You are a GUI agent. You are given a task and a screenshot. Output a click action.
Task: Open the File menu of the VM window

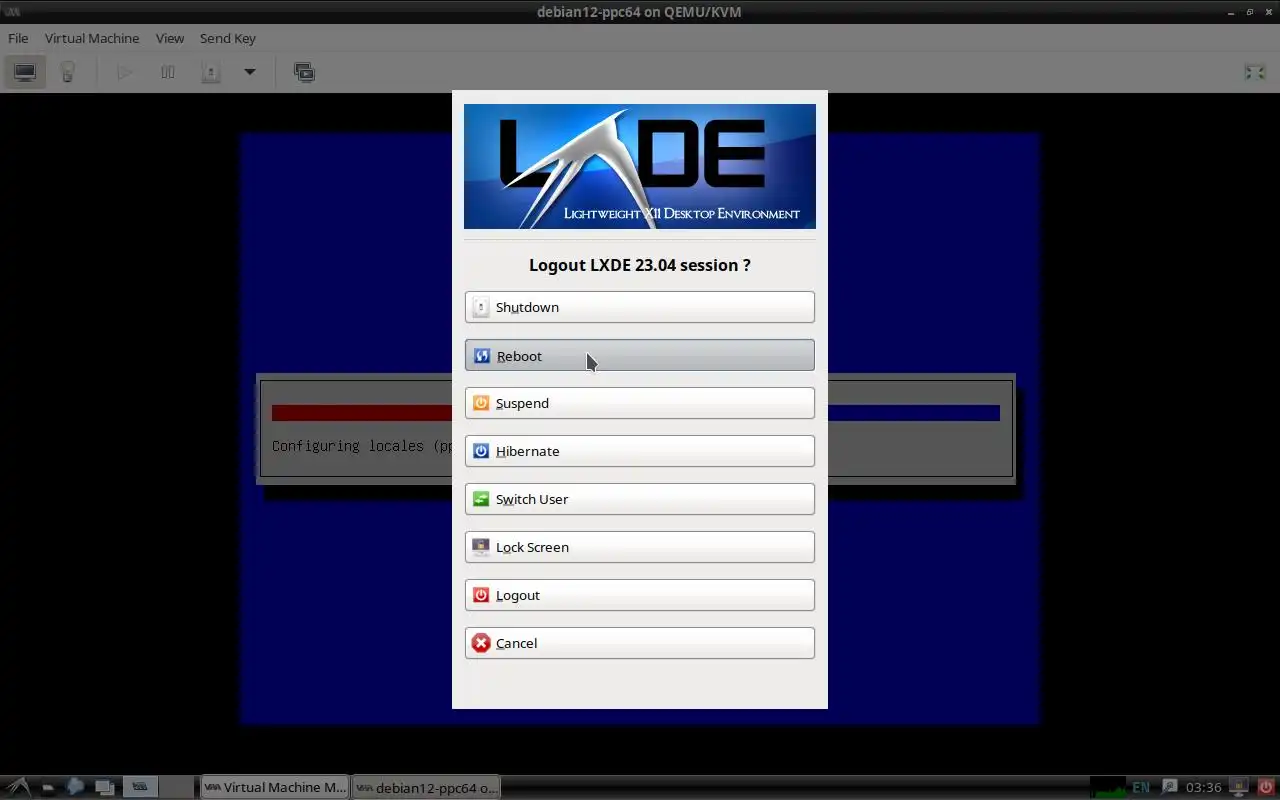click(18, 38)
